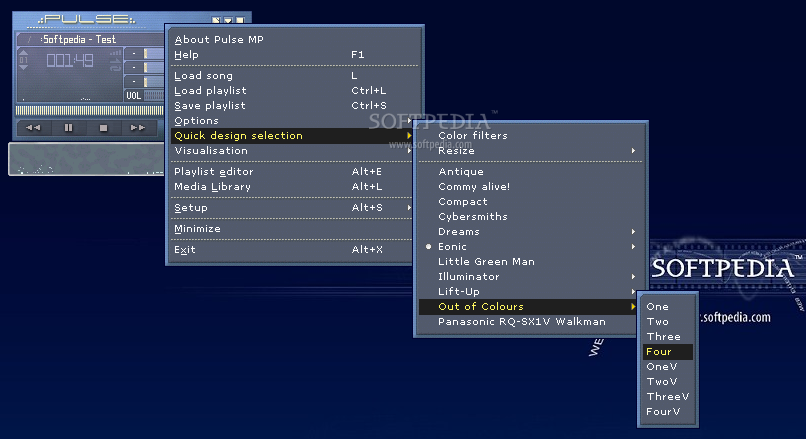
Task: Click the diagonal-arrow title bar icon in Pulse
Action: [216, 20]
